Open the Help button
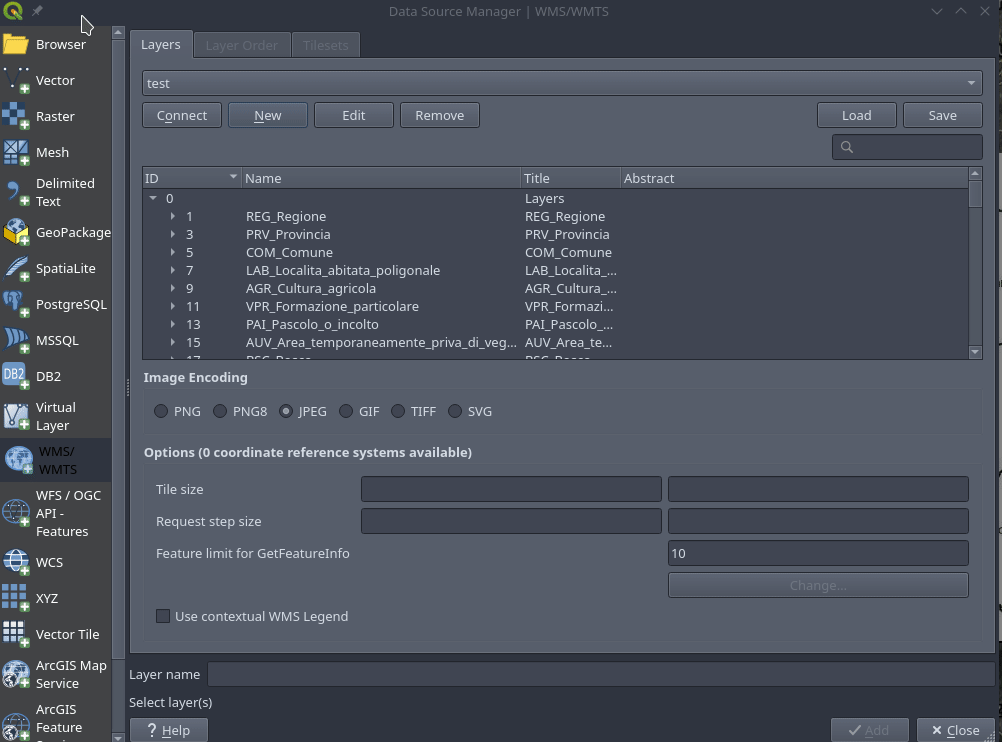This screenshot has width=1002, height=742. coord(169,730)
